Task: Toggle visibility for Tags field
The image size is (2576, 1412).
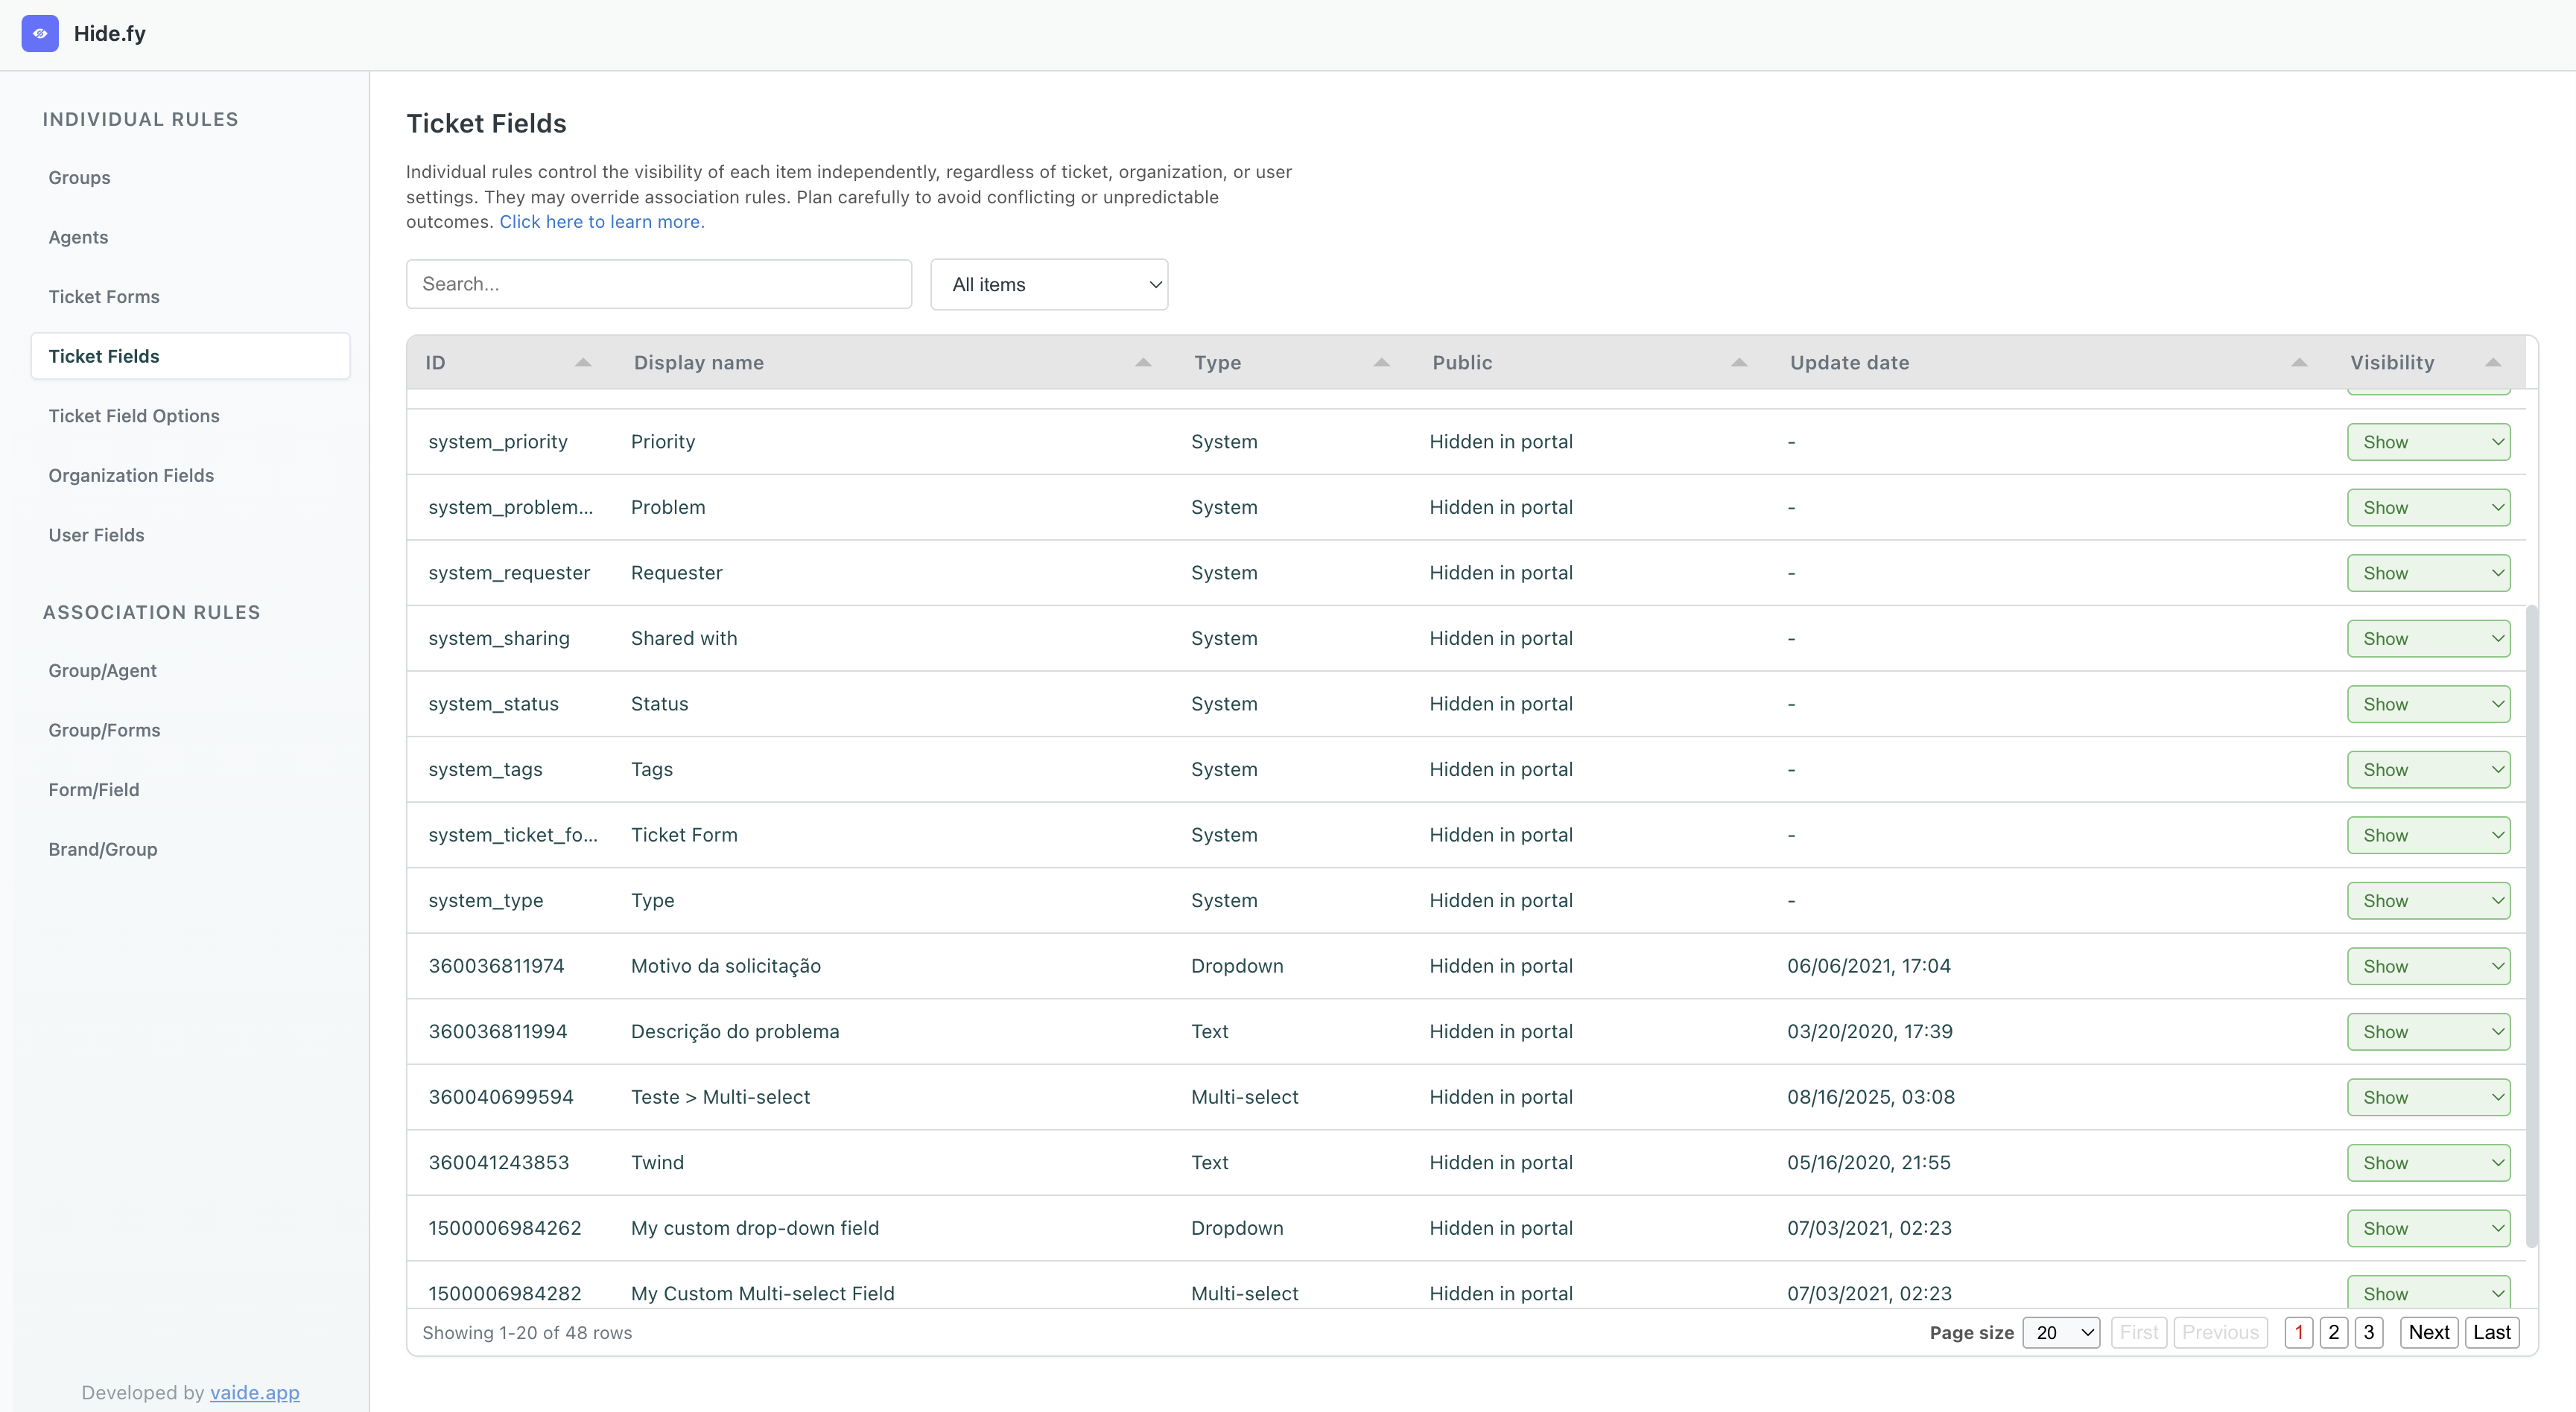Action: coord(2428,770)
